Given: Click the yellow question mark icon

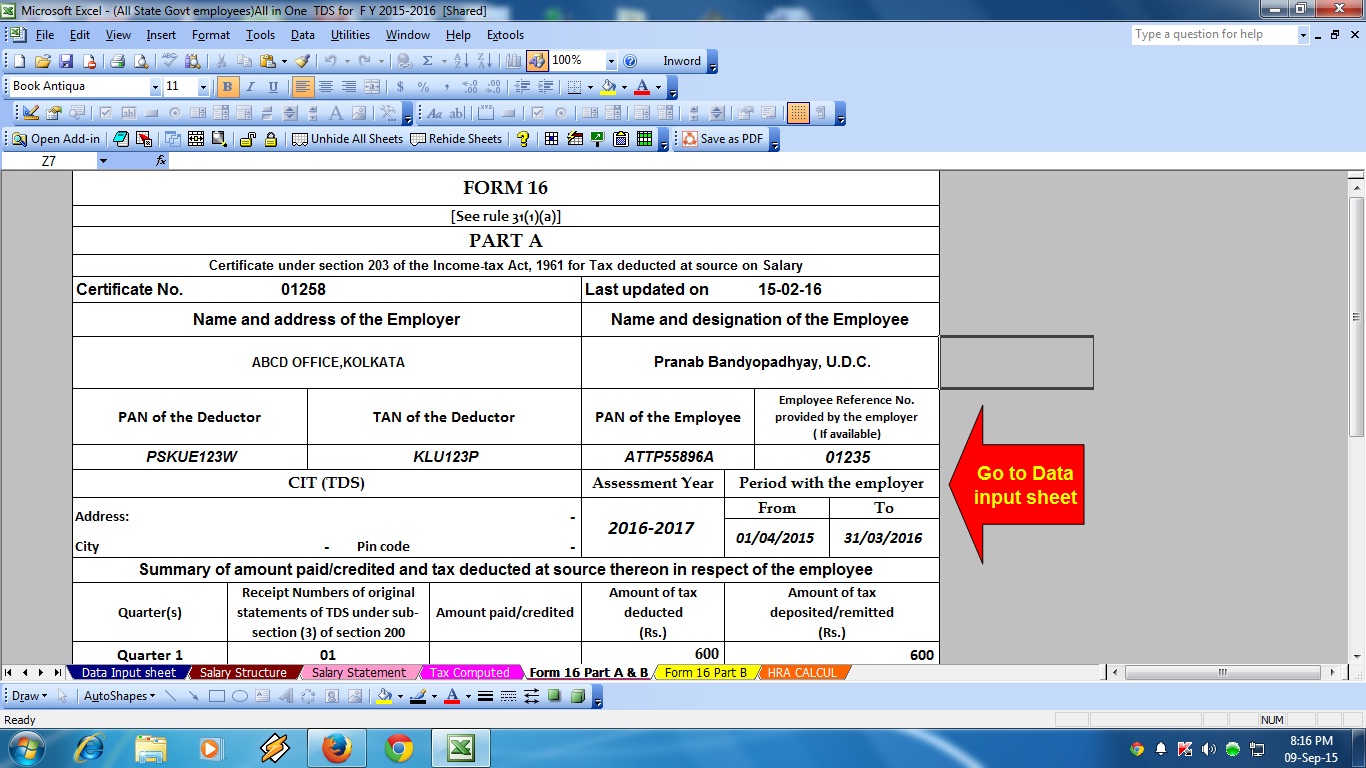Looking at the screenshot, I should (523, 139).
